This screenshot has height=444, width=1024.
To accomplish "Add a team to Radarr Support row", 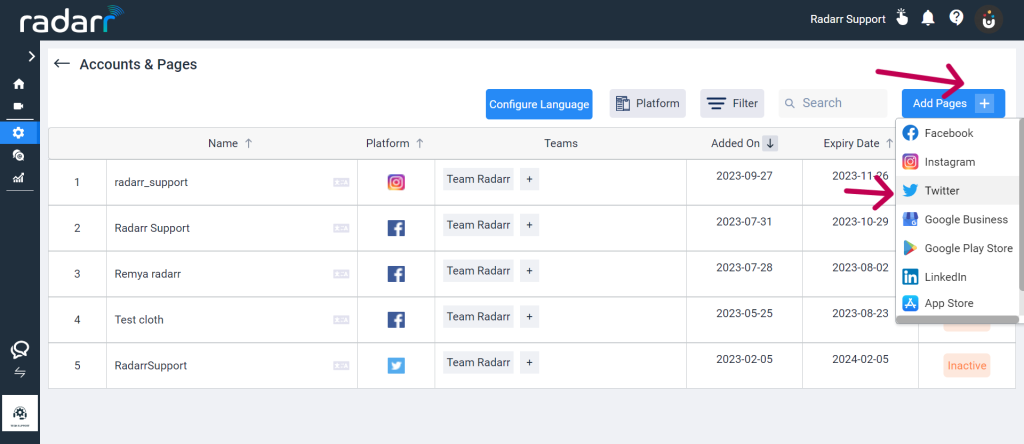I will 529,225.
